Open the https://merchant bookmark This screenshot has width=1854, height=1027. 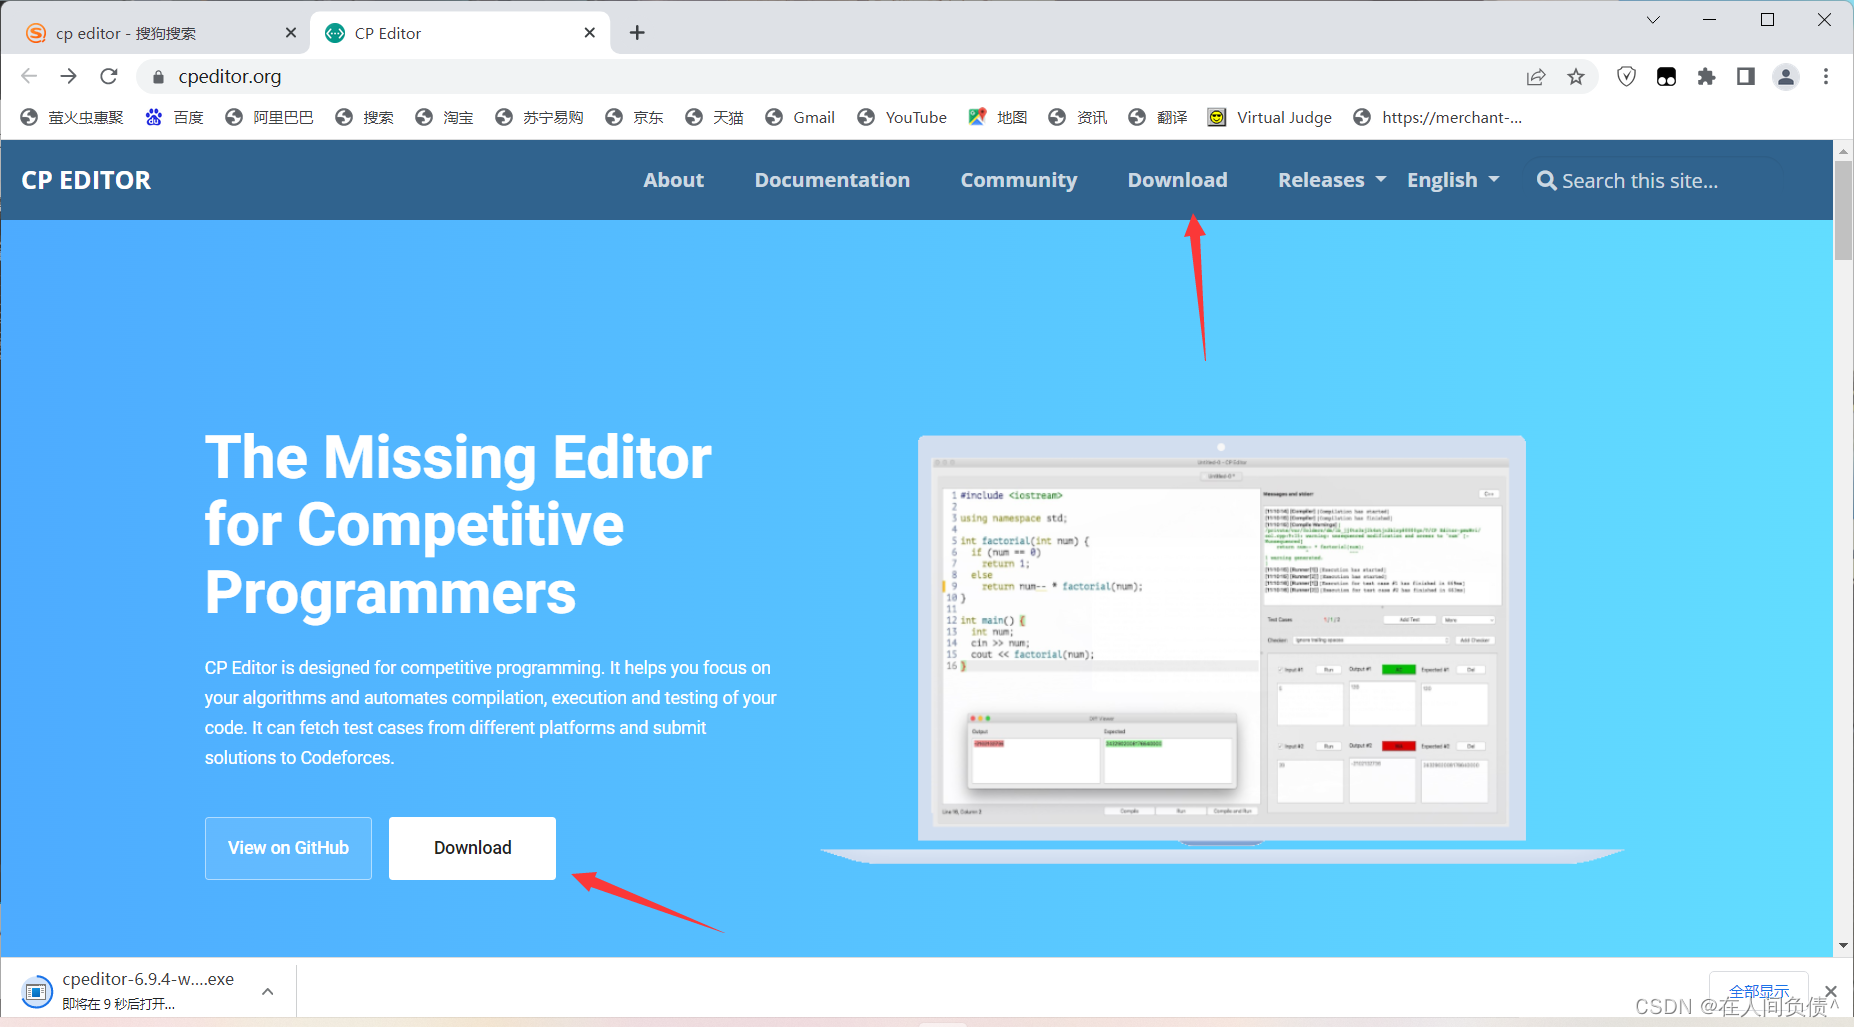1438,117
